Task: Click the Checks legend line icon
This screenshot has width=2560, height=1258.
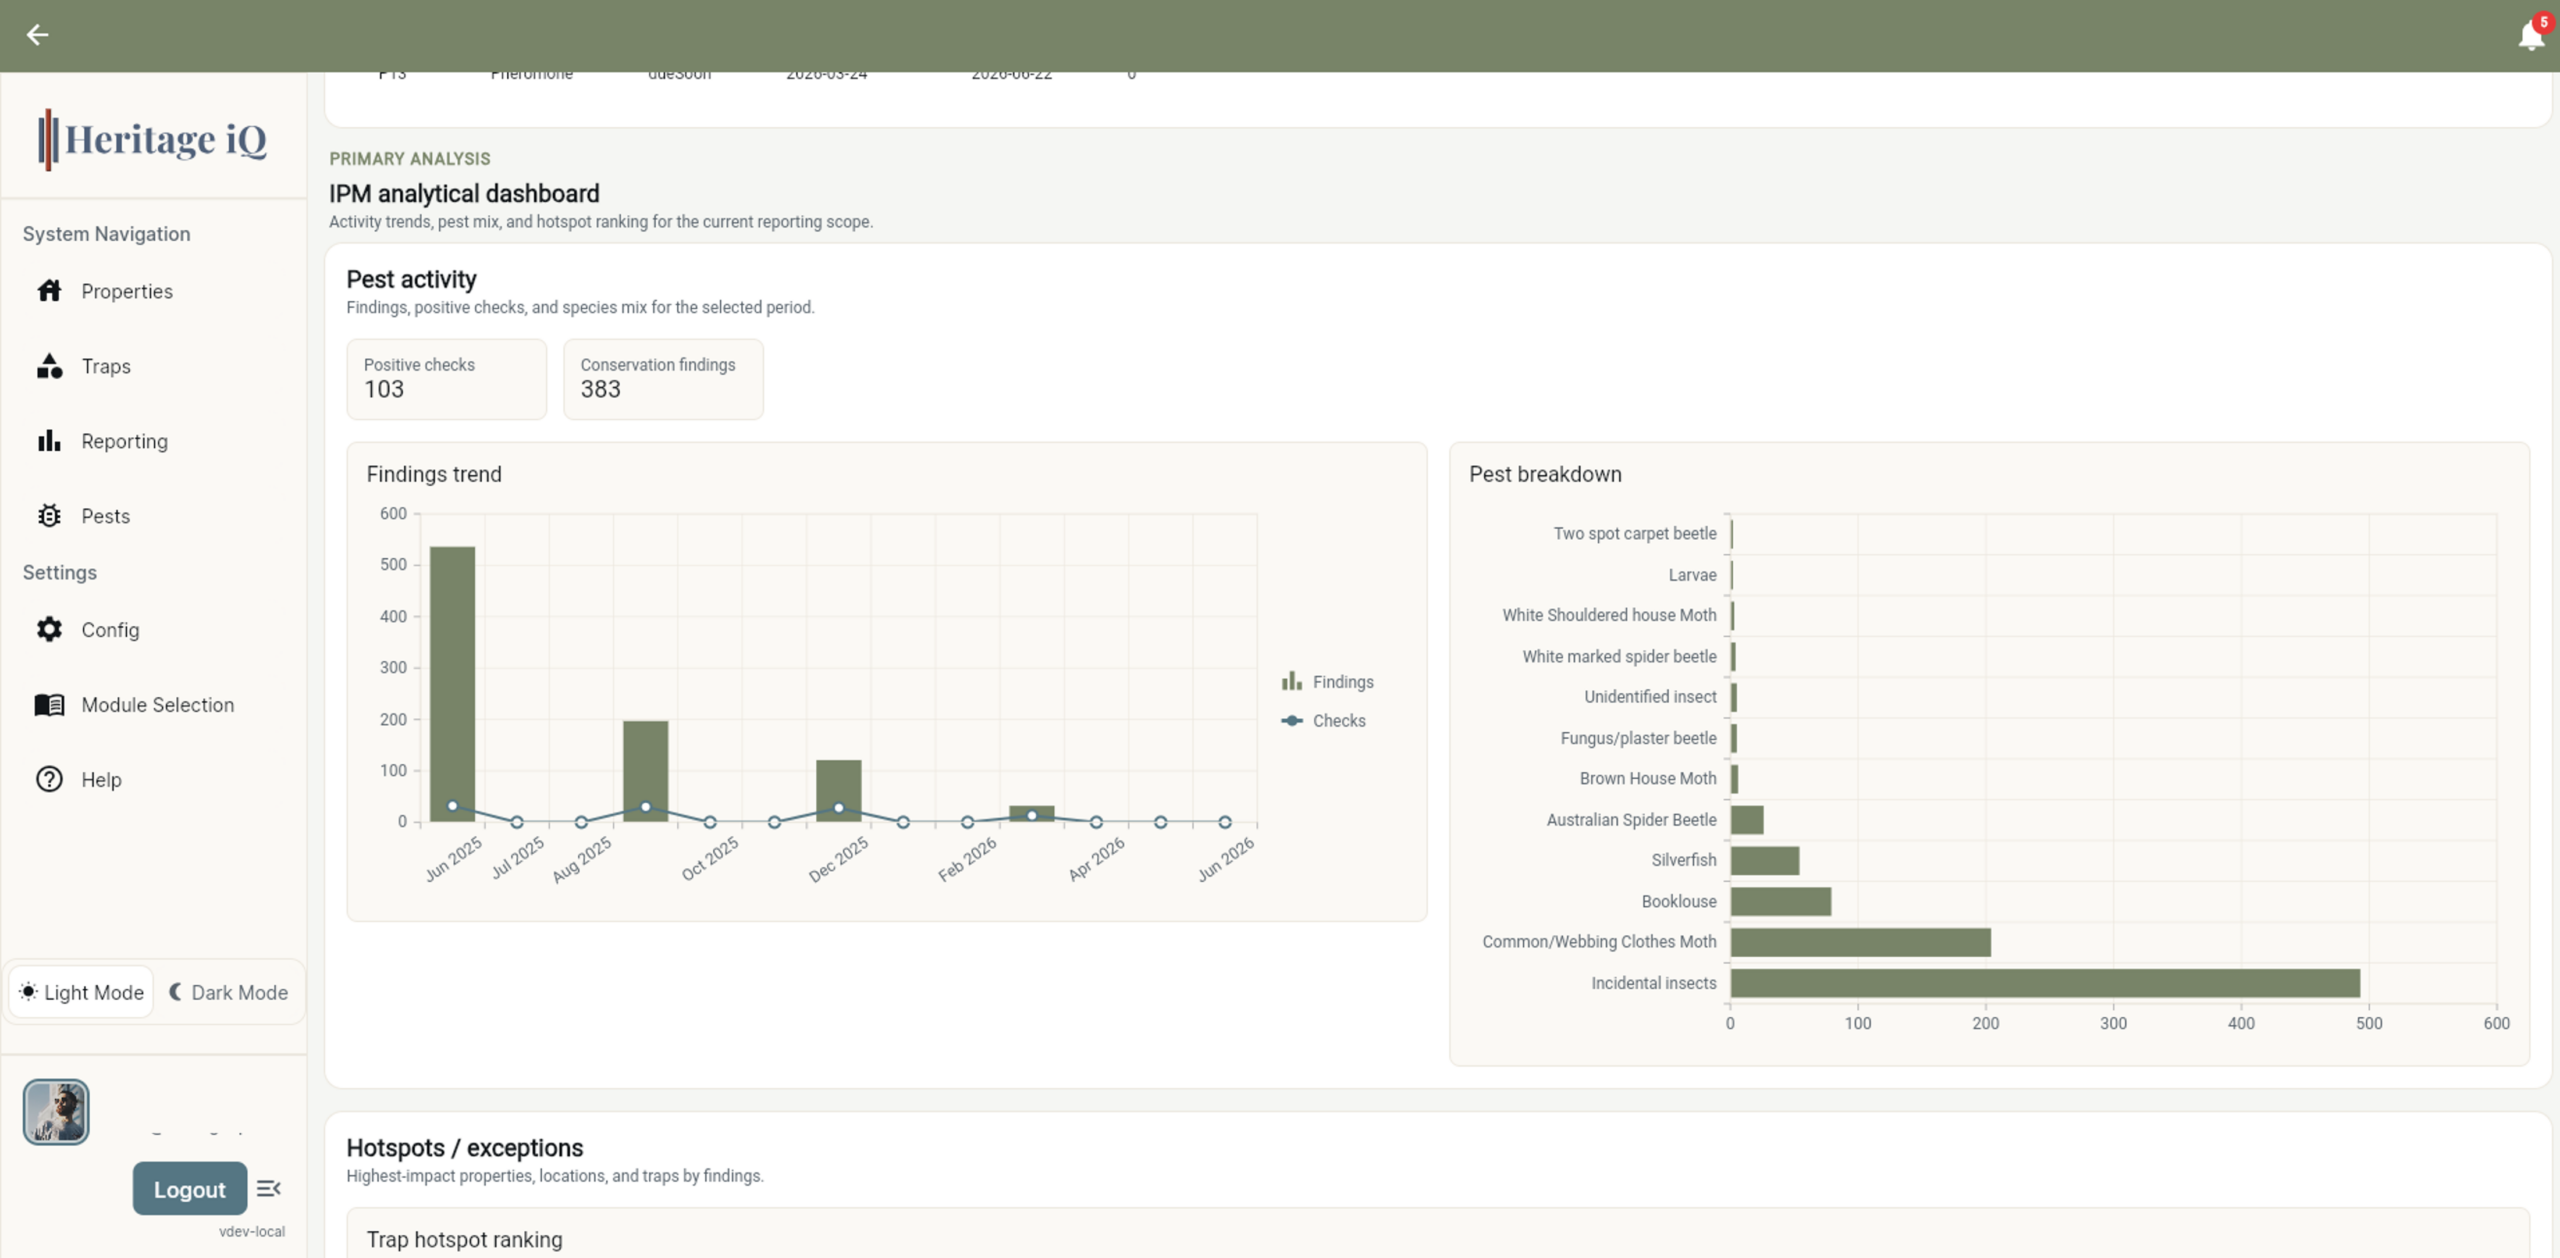Action: 1292,721
